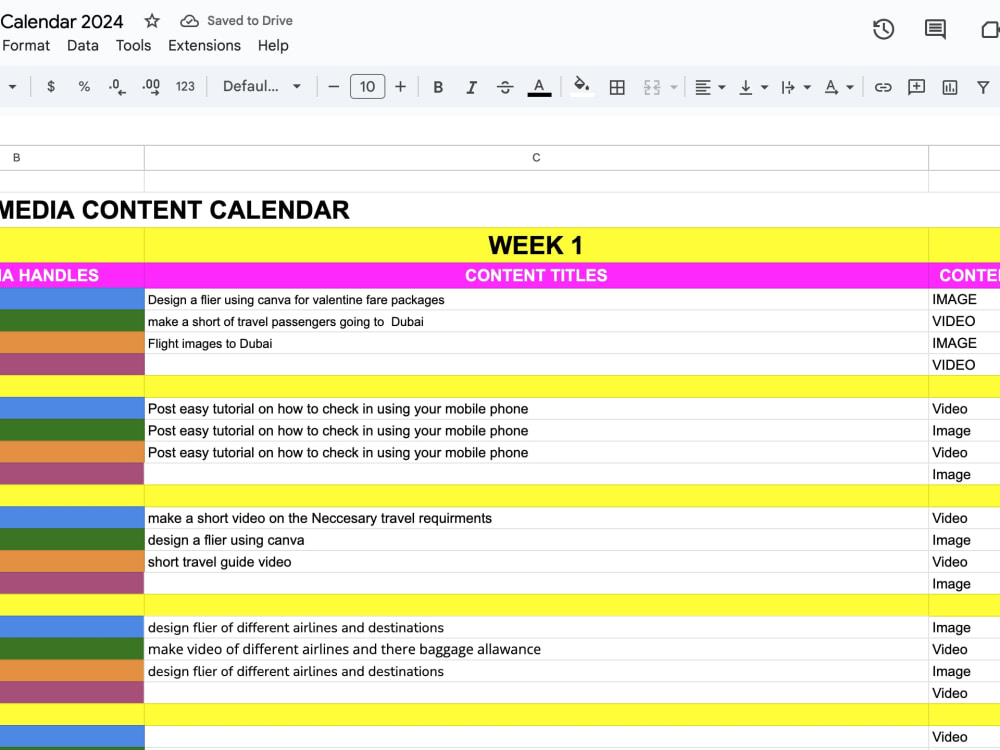Open the font family dropdown Defaul...
The height and width of the screenshot is (750, 1000).
(x=261, y=87)
